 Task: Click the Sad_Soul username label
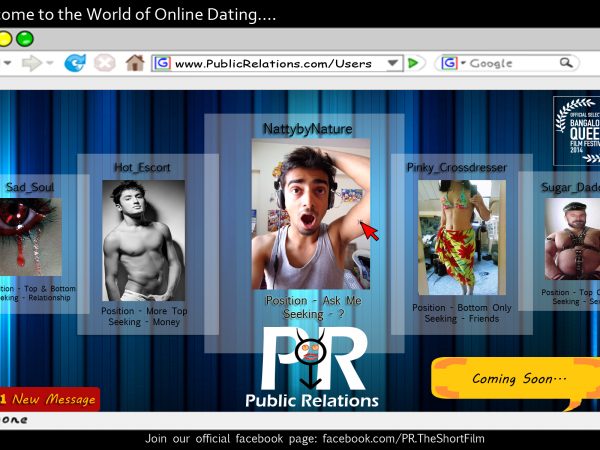pos(30,187)
